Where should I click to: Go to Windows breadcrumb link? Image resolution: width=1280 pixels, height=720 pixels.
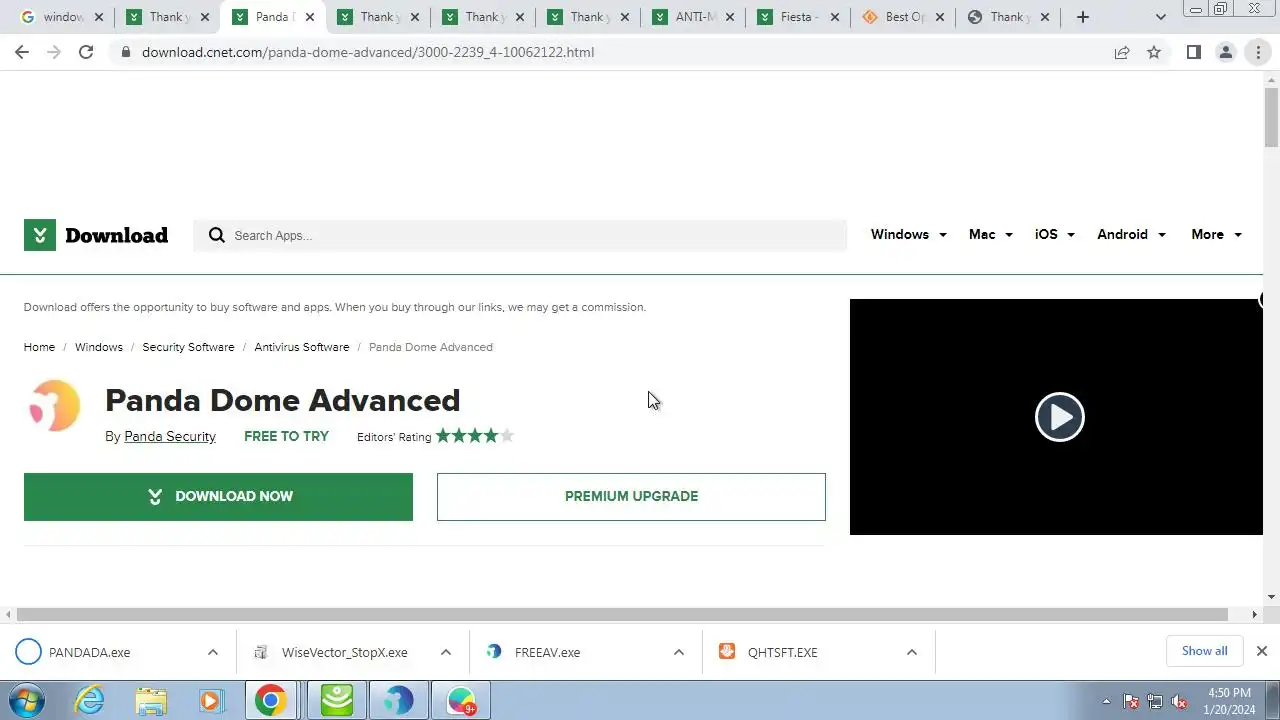coord(98,347)
